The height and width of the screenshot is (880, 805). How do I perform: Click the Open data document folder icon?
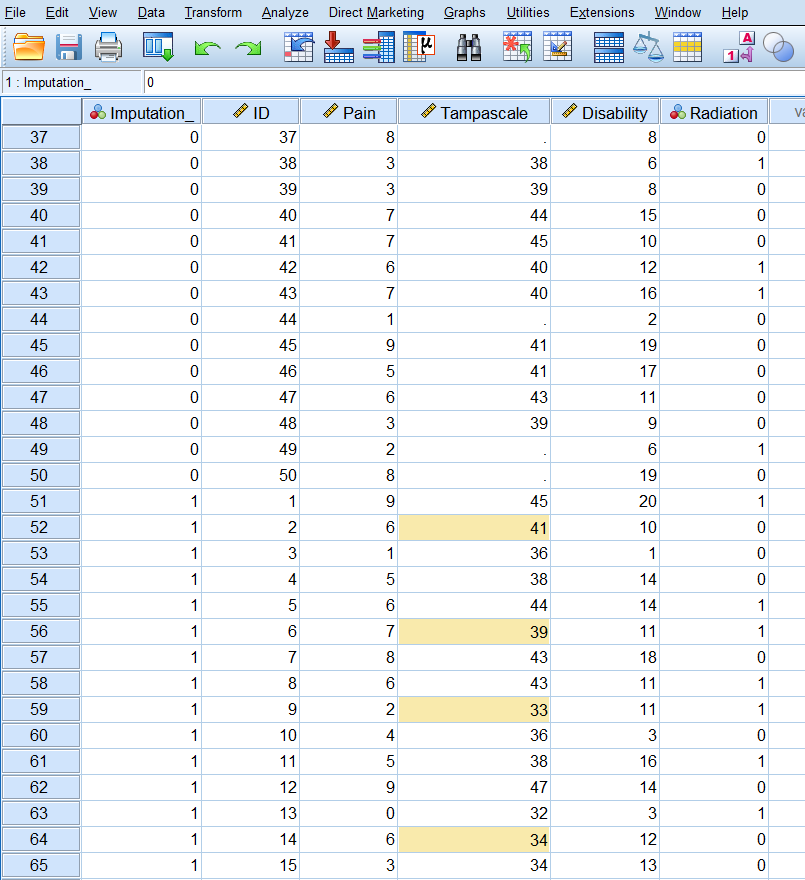click(30, 47)
